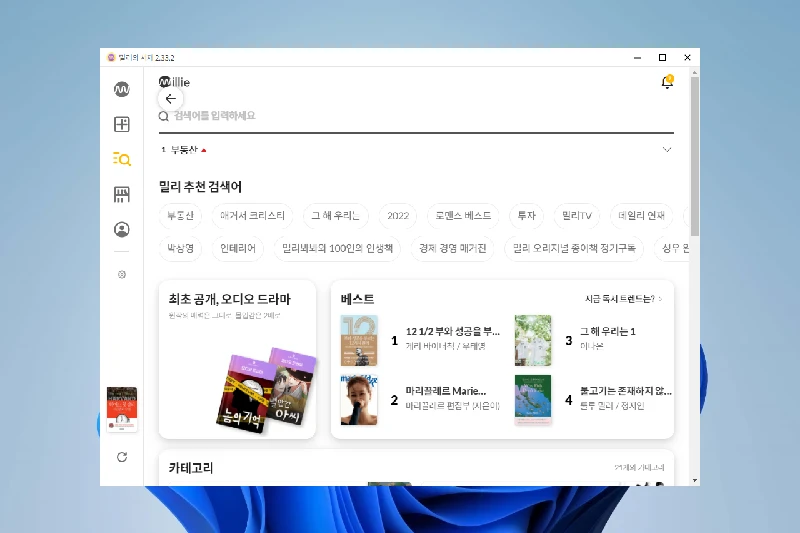Open rank 2 magazine cover thumbnail
This screenshot has width=800, height=533.
pyautogui.click(x=359, y=400)
